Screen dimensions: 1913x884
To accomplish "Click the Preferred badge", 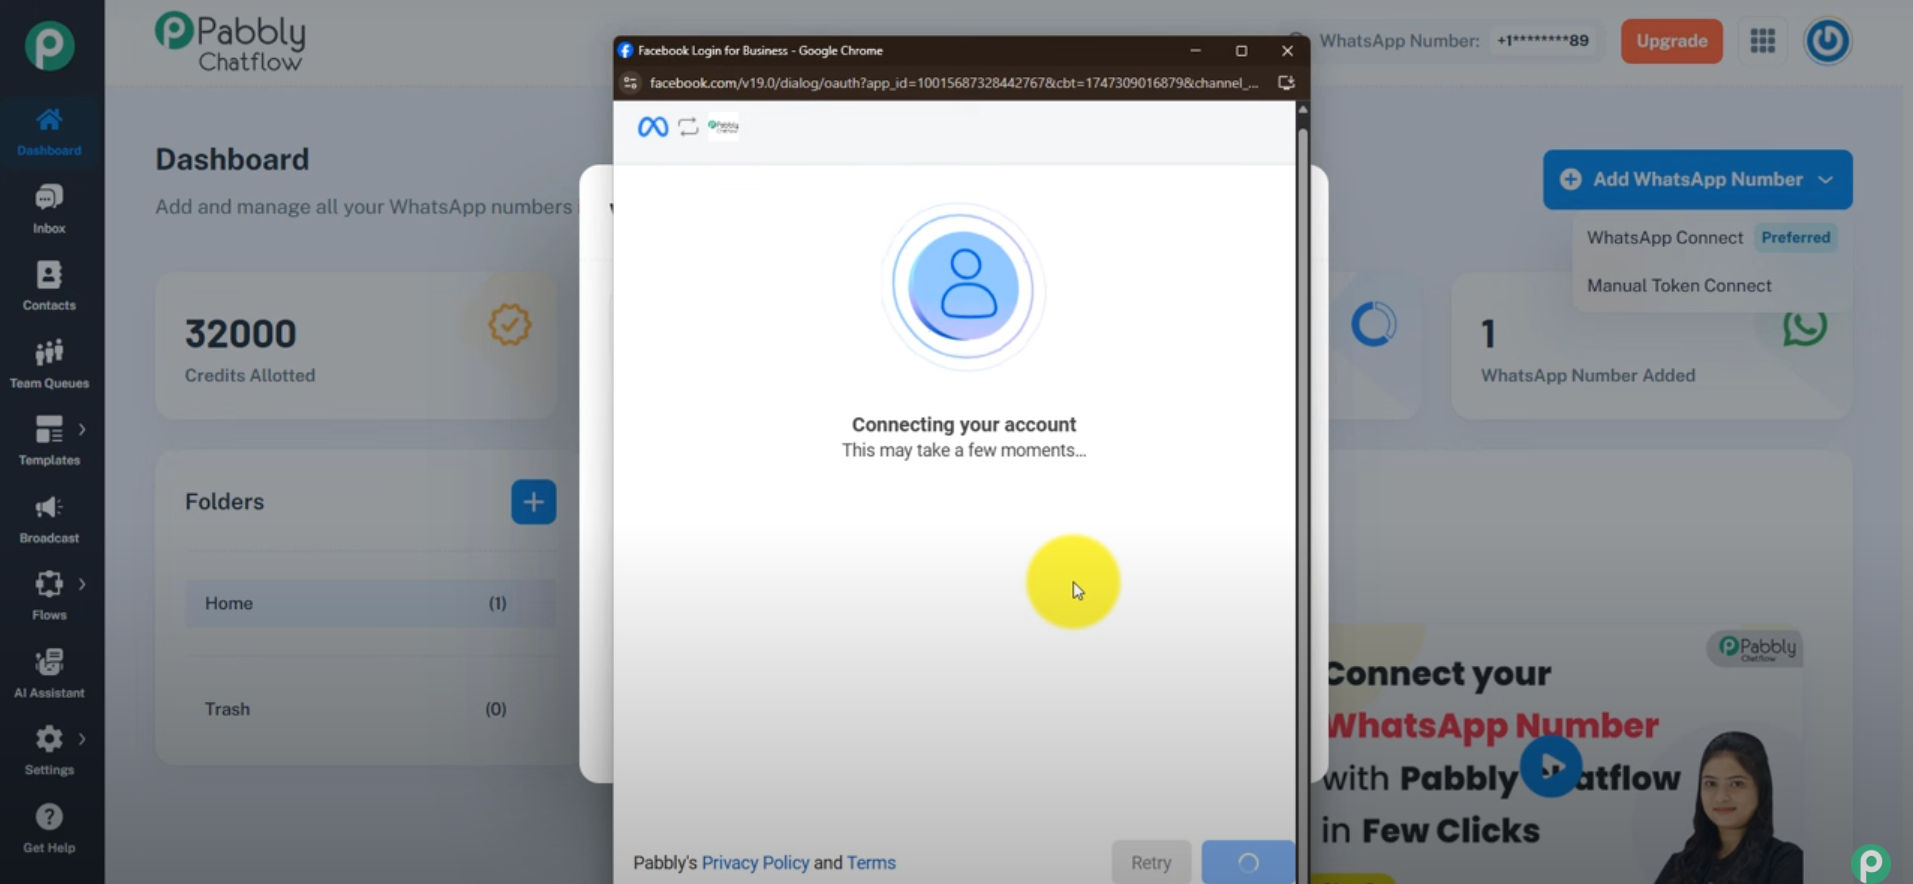I will [x=1796, y=238].
